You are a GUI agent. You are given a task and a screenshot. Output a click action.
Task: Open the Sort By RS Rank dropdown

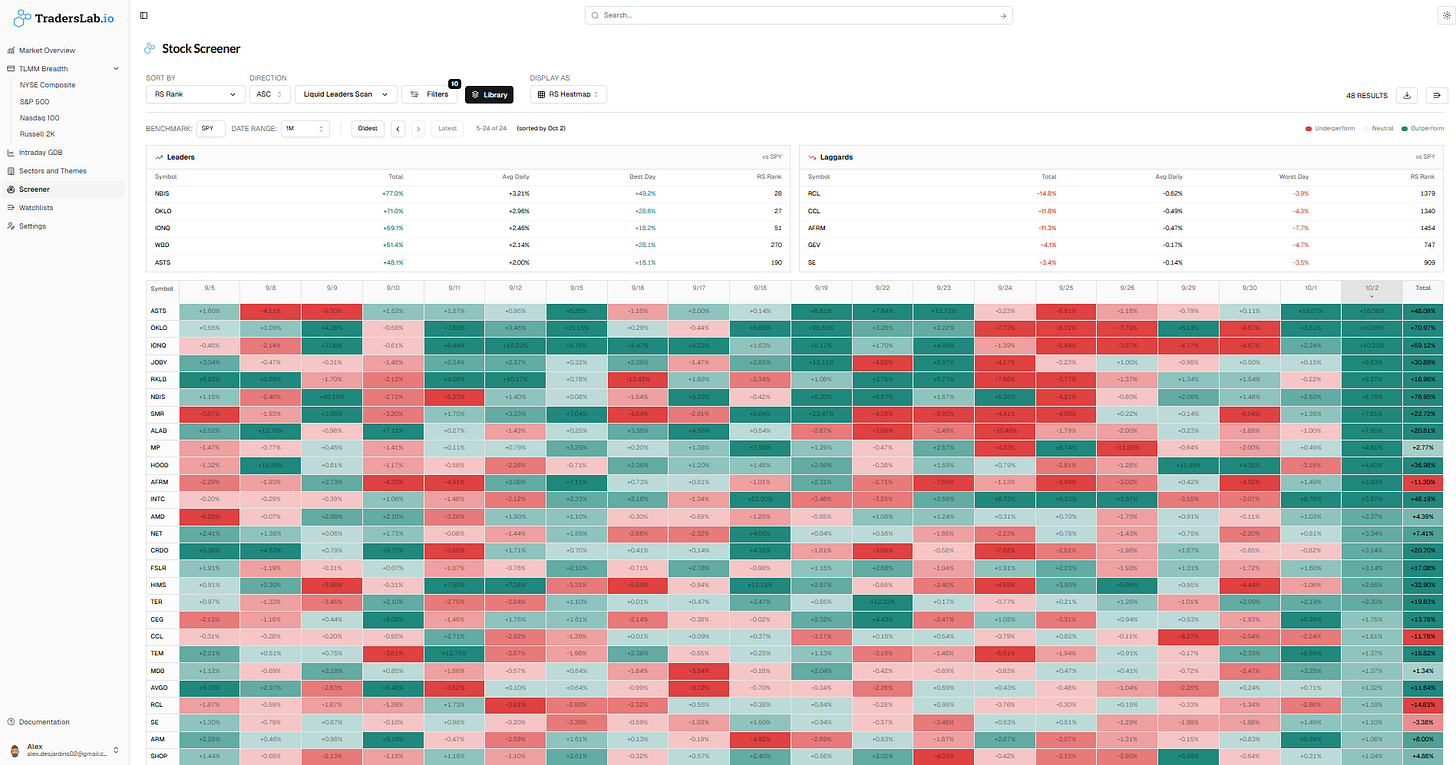[x=195, y=94]
